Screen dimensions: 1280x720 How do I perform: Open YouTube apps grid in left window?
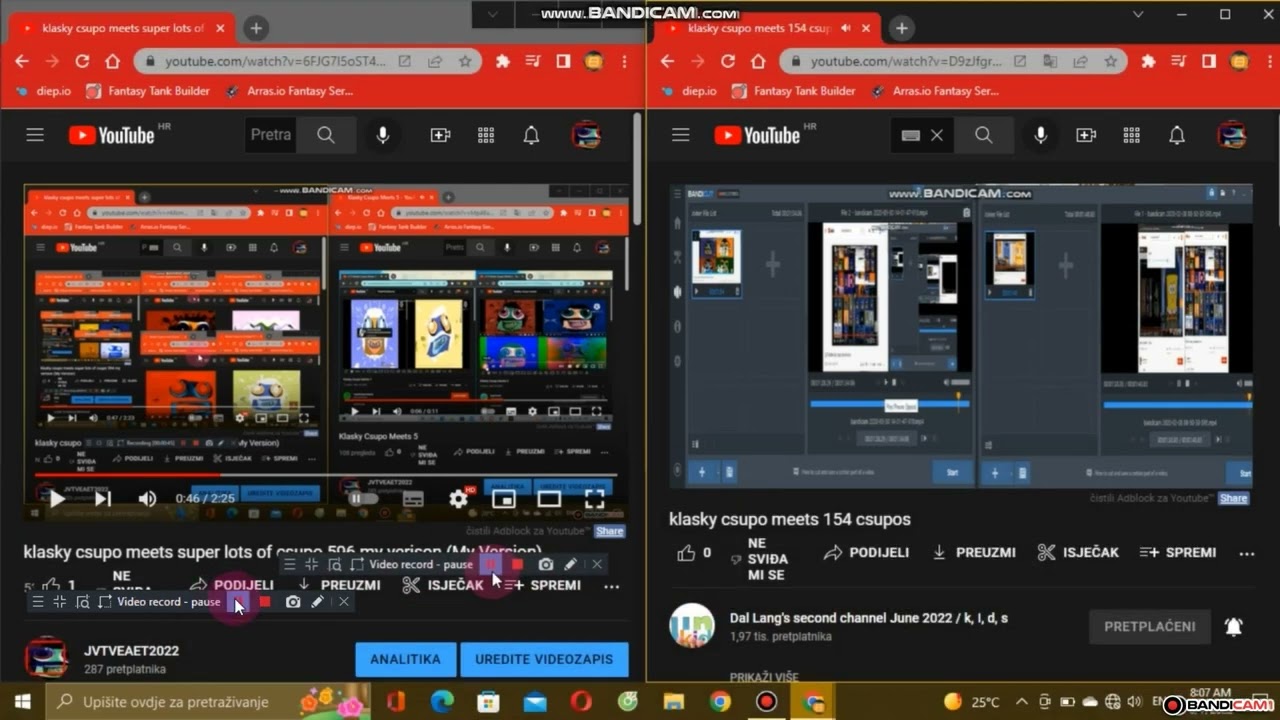[x=486, y=135]
